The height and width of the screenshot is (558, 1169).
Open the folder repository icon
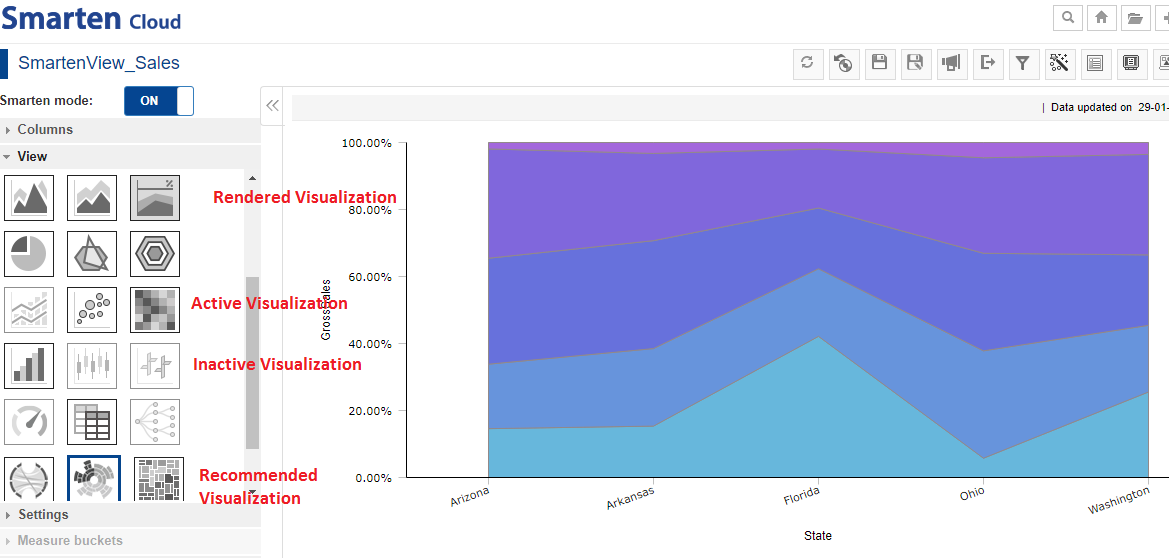pyautogui.click(x=1135, y=18)
